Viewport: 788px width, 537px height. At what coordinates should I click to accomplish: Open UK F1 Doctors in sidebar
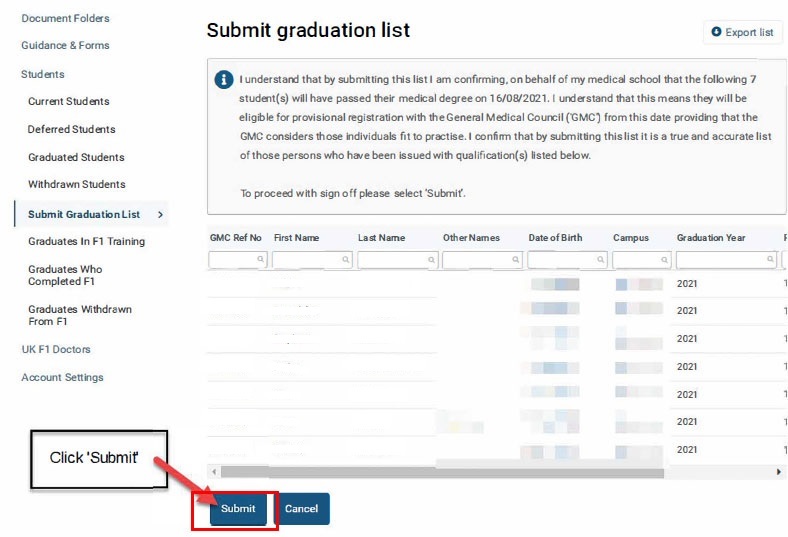[x=56, y=349]
